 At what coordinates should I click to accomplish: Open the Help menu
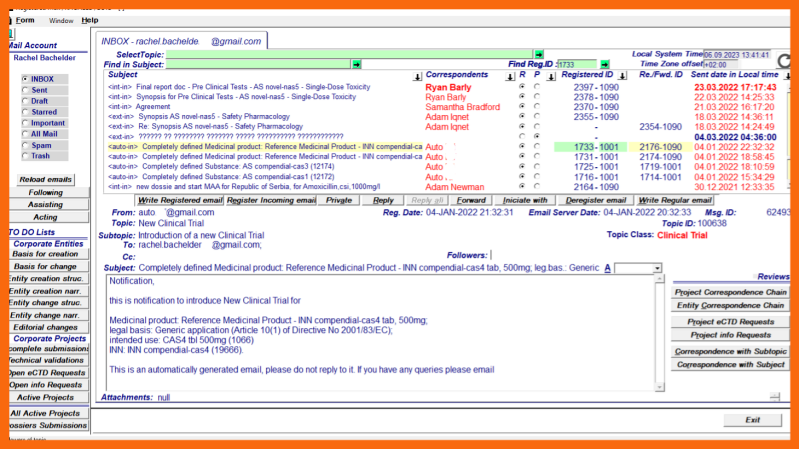[x=90, y=20]
